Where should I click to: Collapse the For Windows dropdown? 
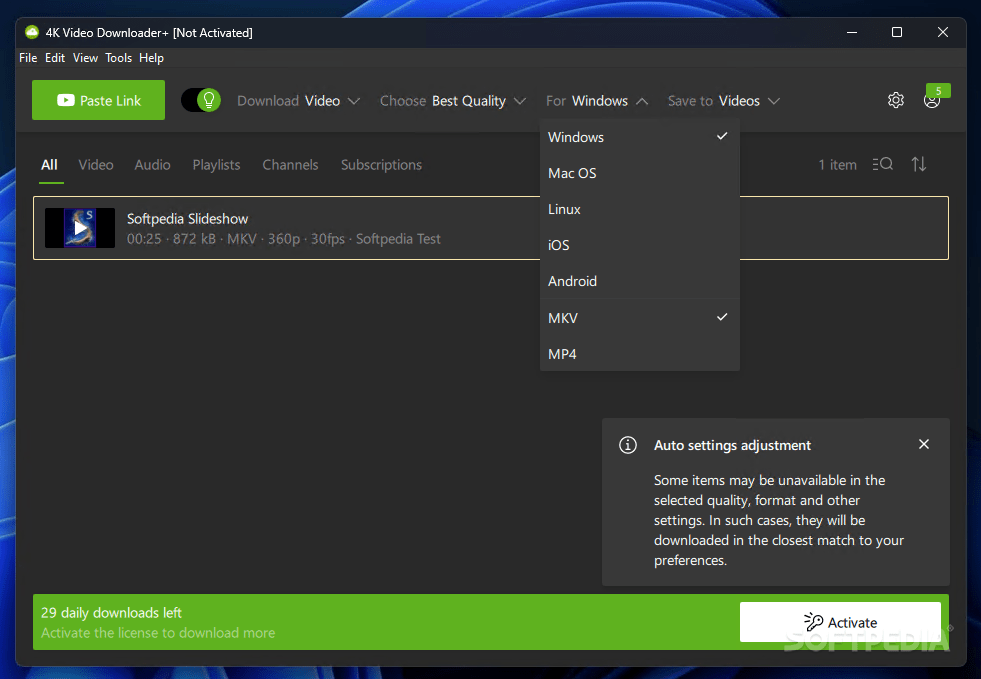point(596,101)
